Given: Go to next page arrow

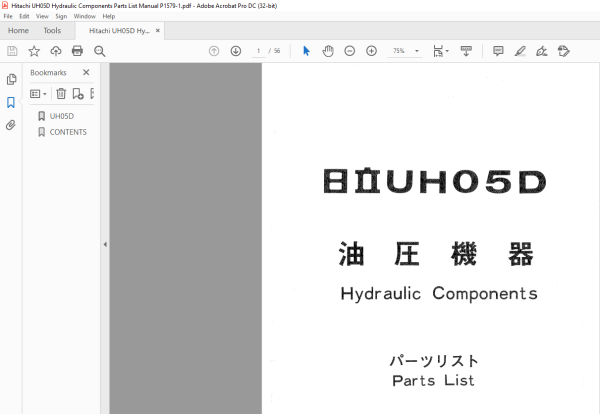Looking at the screenshot, I should [x=236, y=51].
